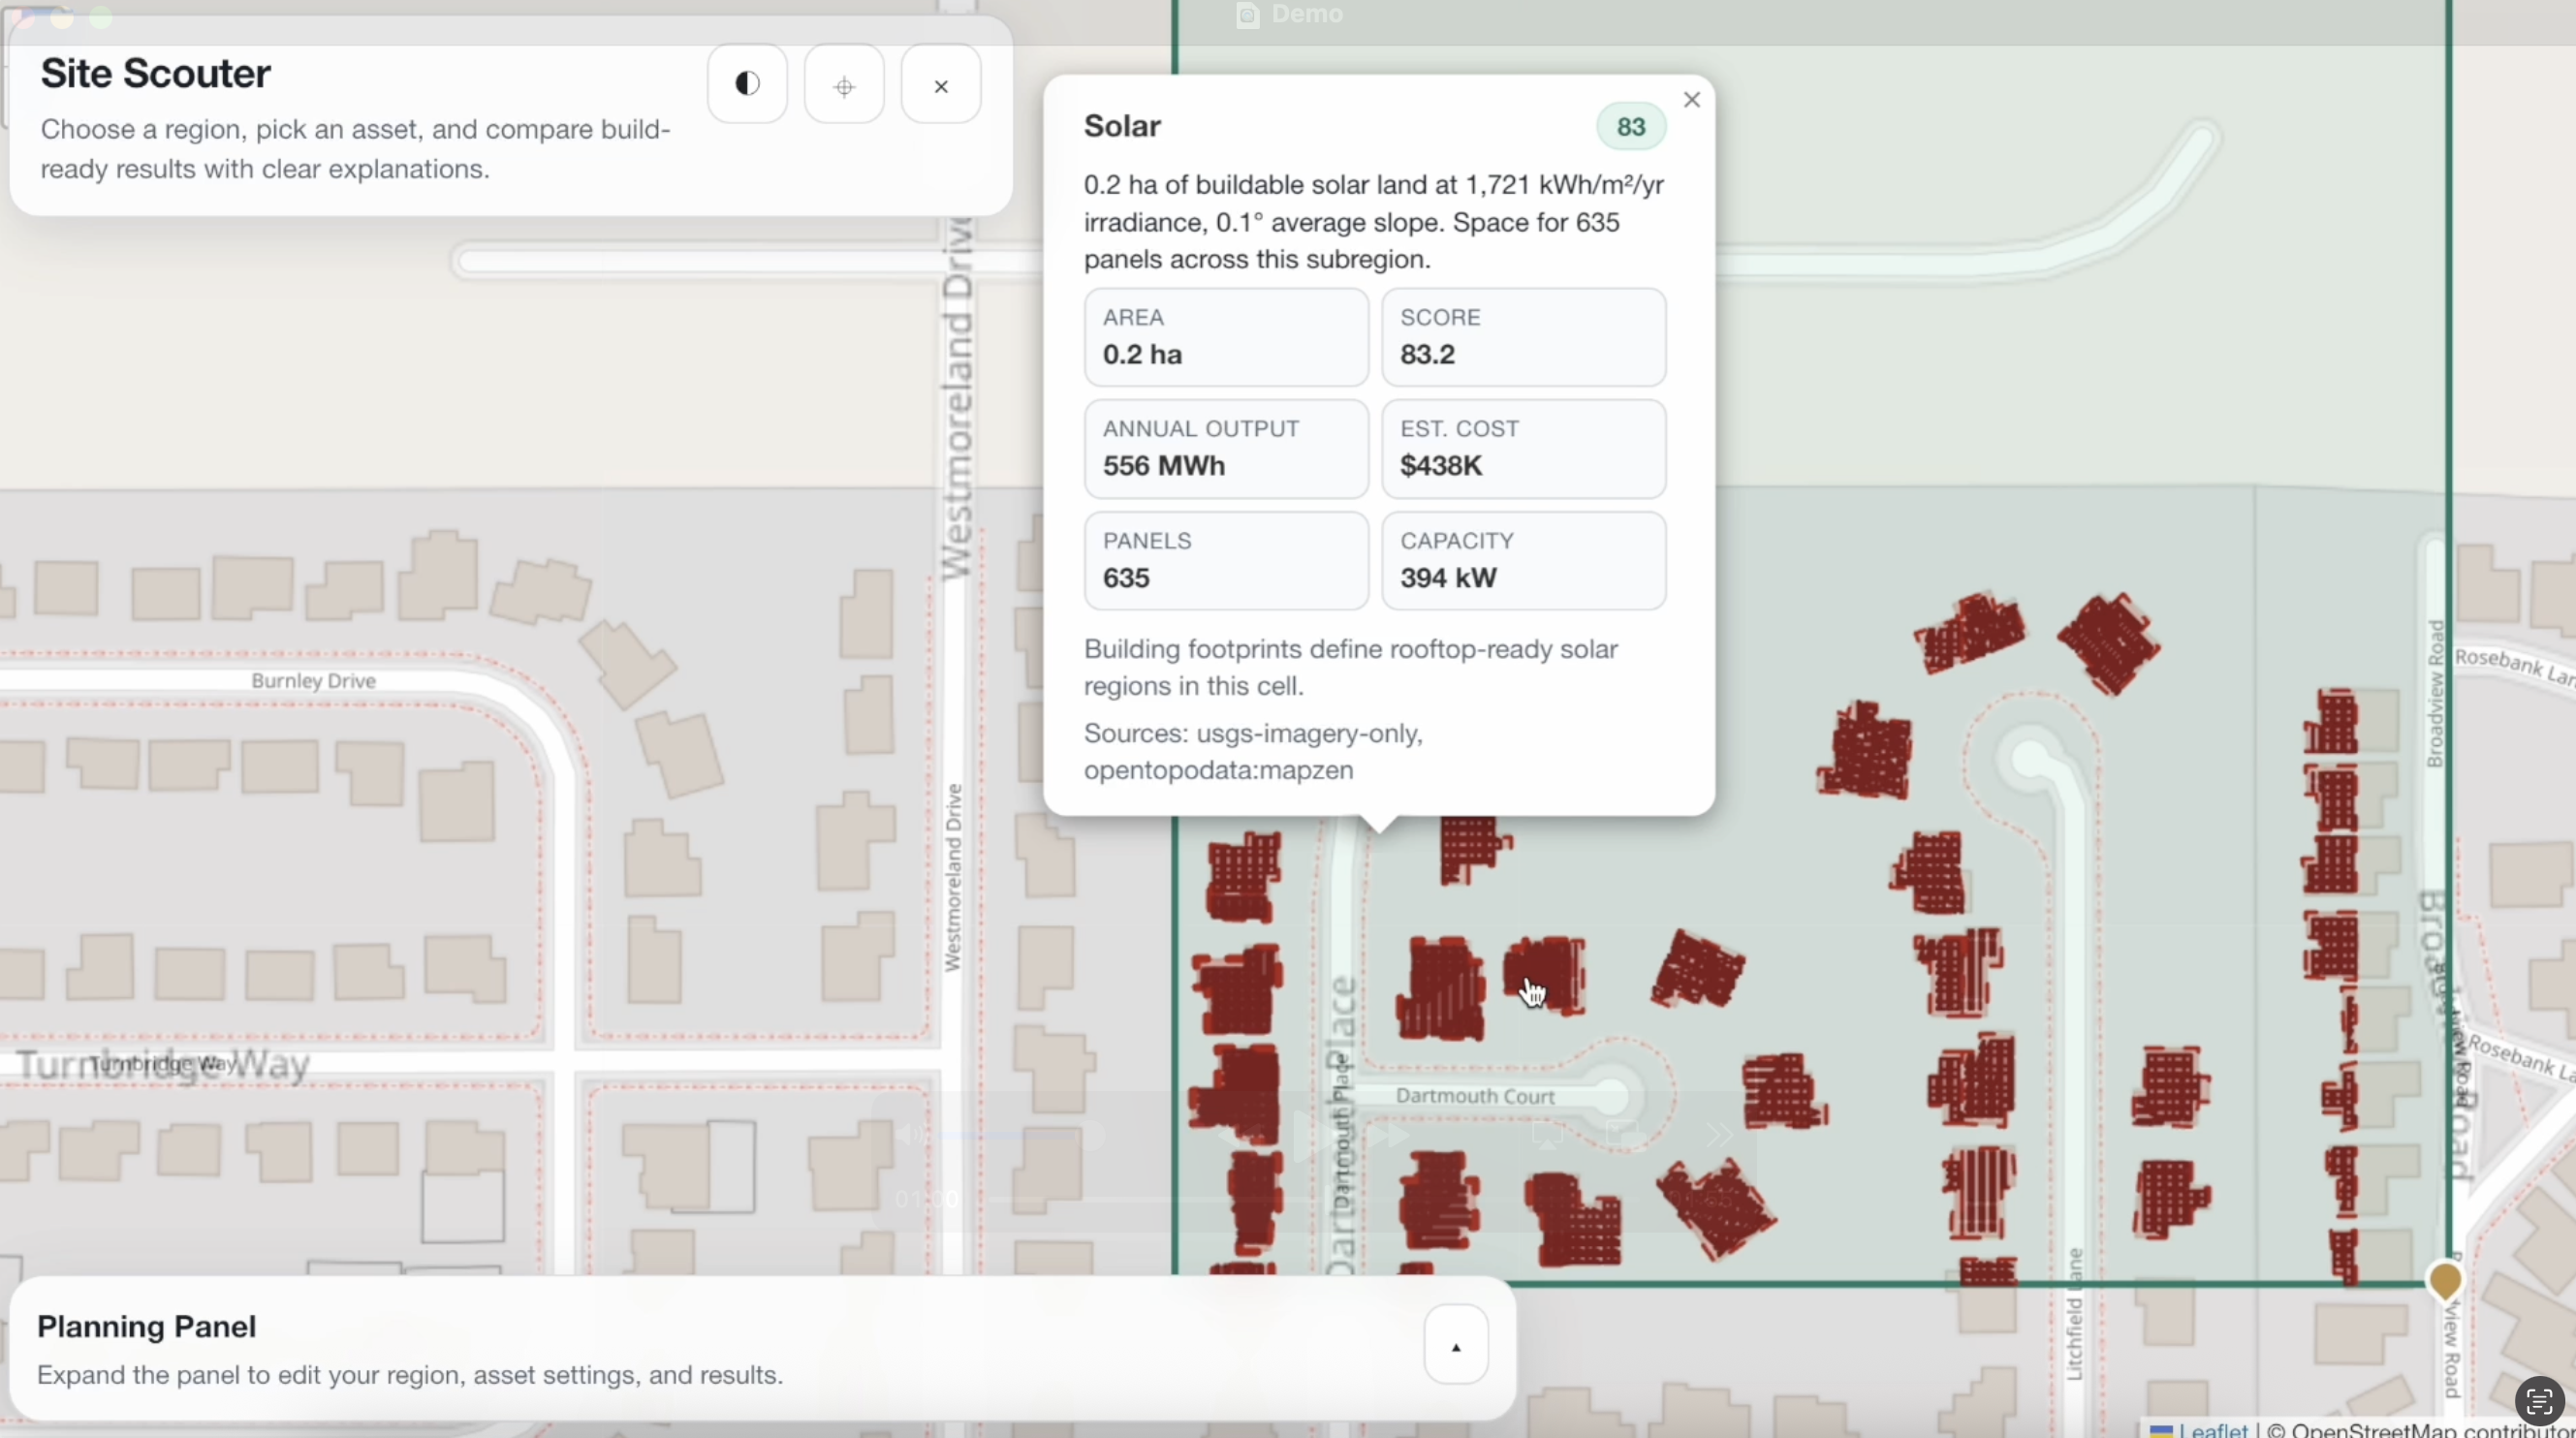This screenshot has width=2576, height=1438.
Task: Click the Panels 635 stat card
Action: (x=1226, y=560)
